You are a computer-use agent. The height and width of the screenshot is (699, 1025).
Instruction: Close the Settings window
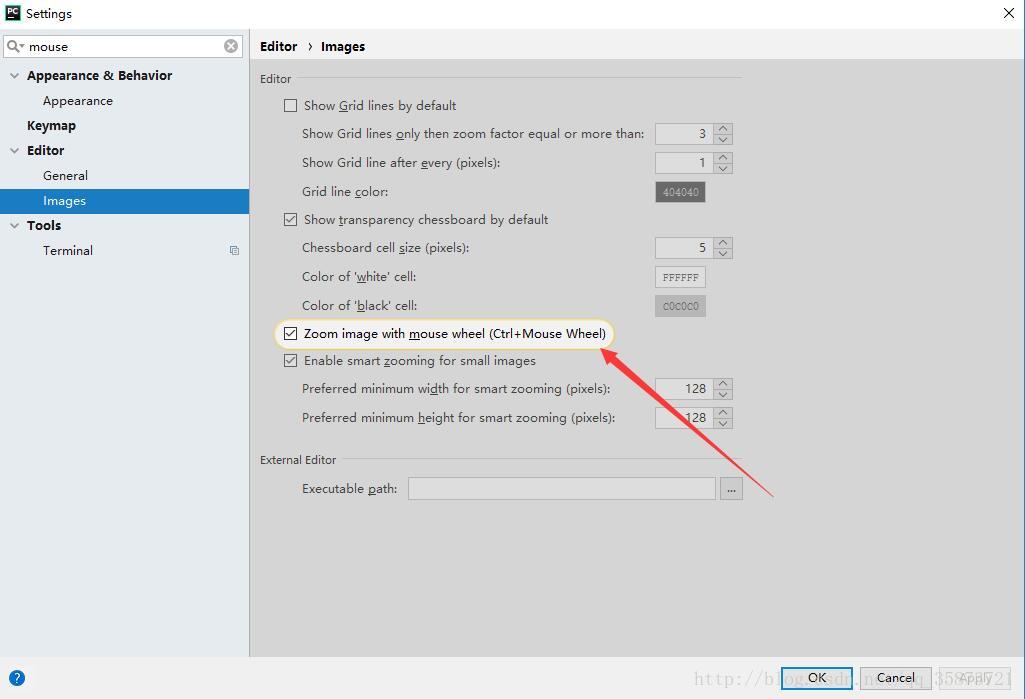point(1009,13)
